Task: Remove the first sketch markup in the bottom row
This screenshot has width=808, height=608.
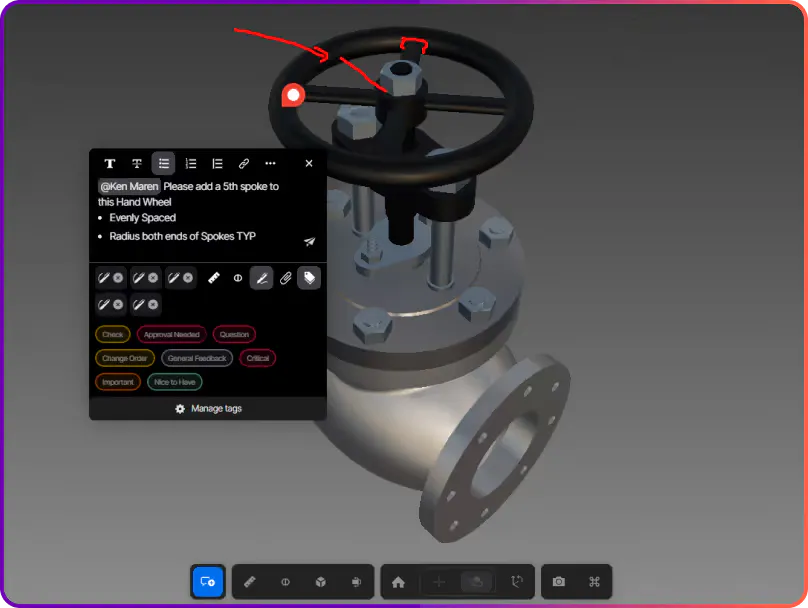Action: point(118,305)
